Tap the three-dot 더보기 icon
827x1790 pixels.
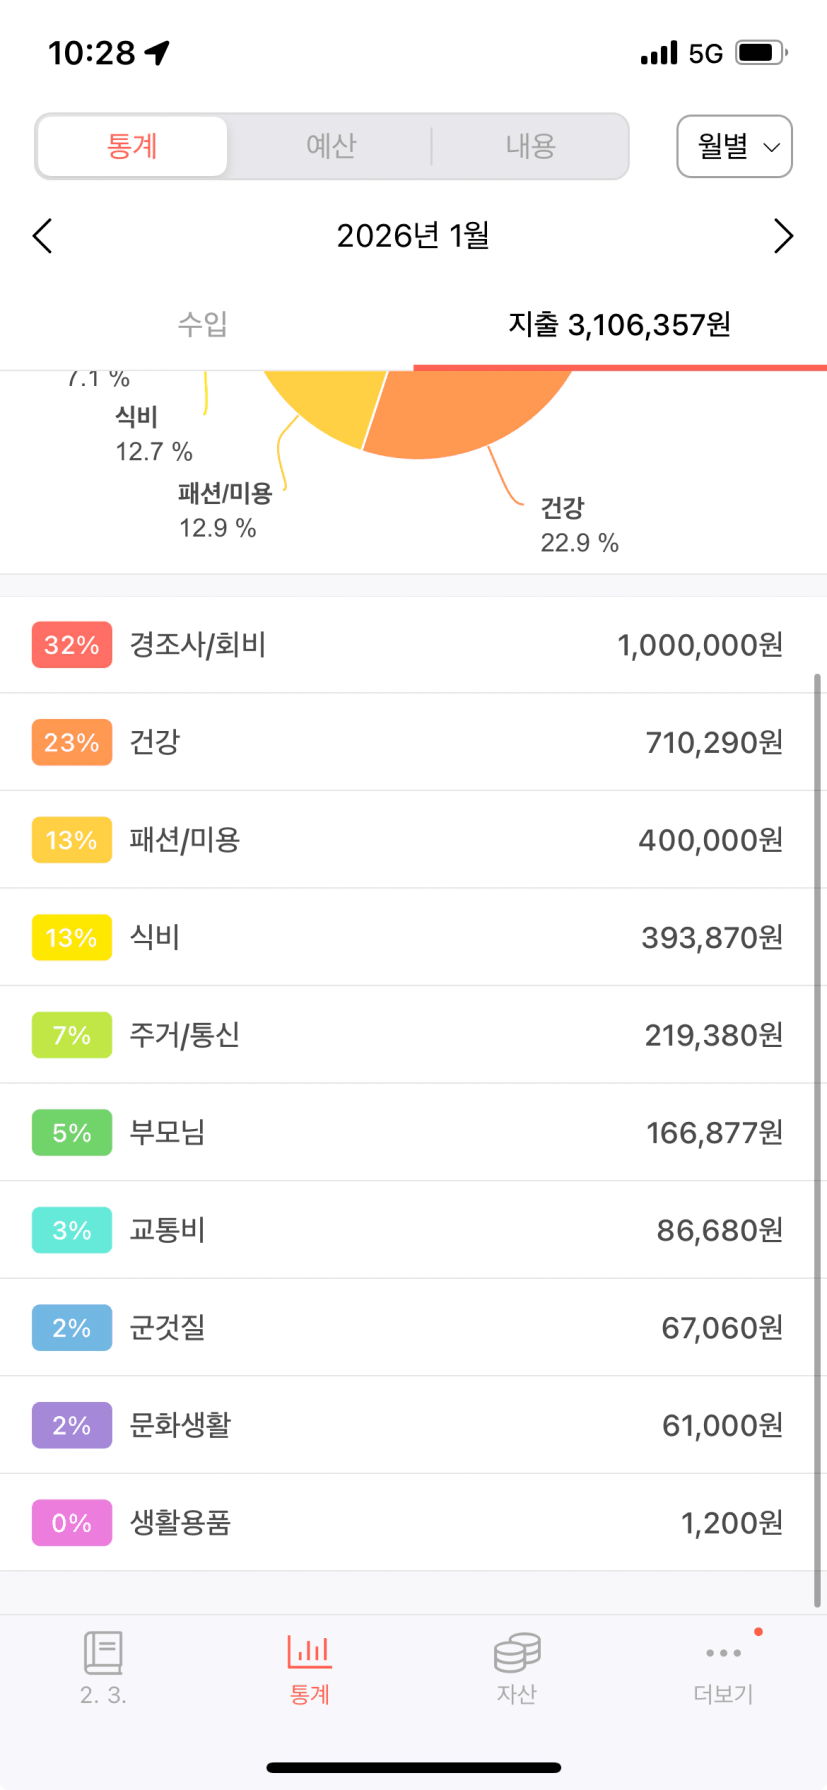723,1653
